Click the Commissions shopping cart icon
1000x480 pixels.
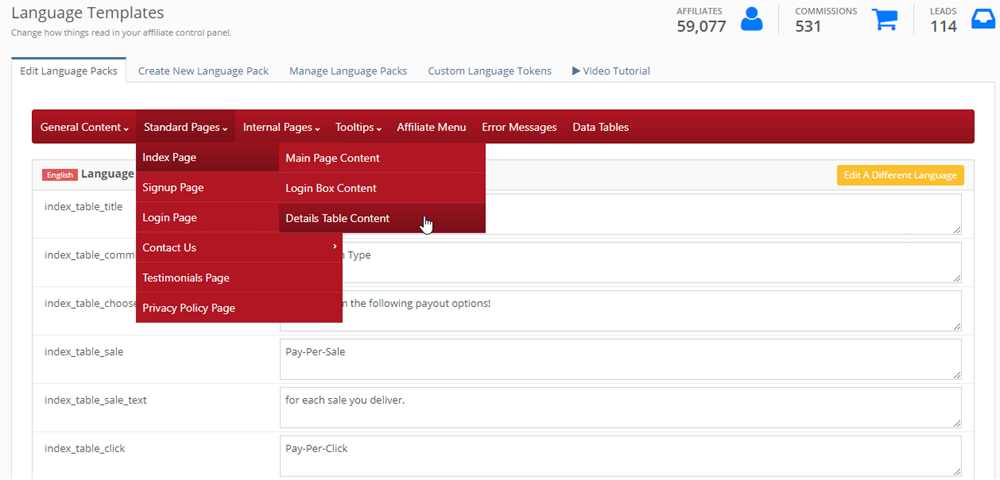[885, 19]
